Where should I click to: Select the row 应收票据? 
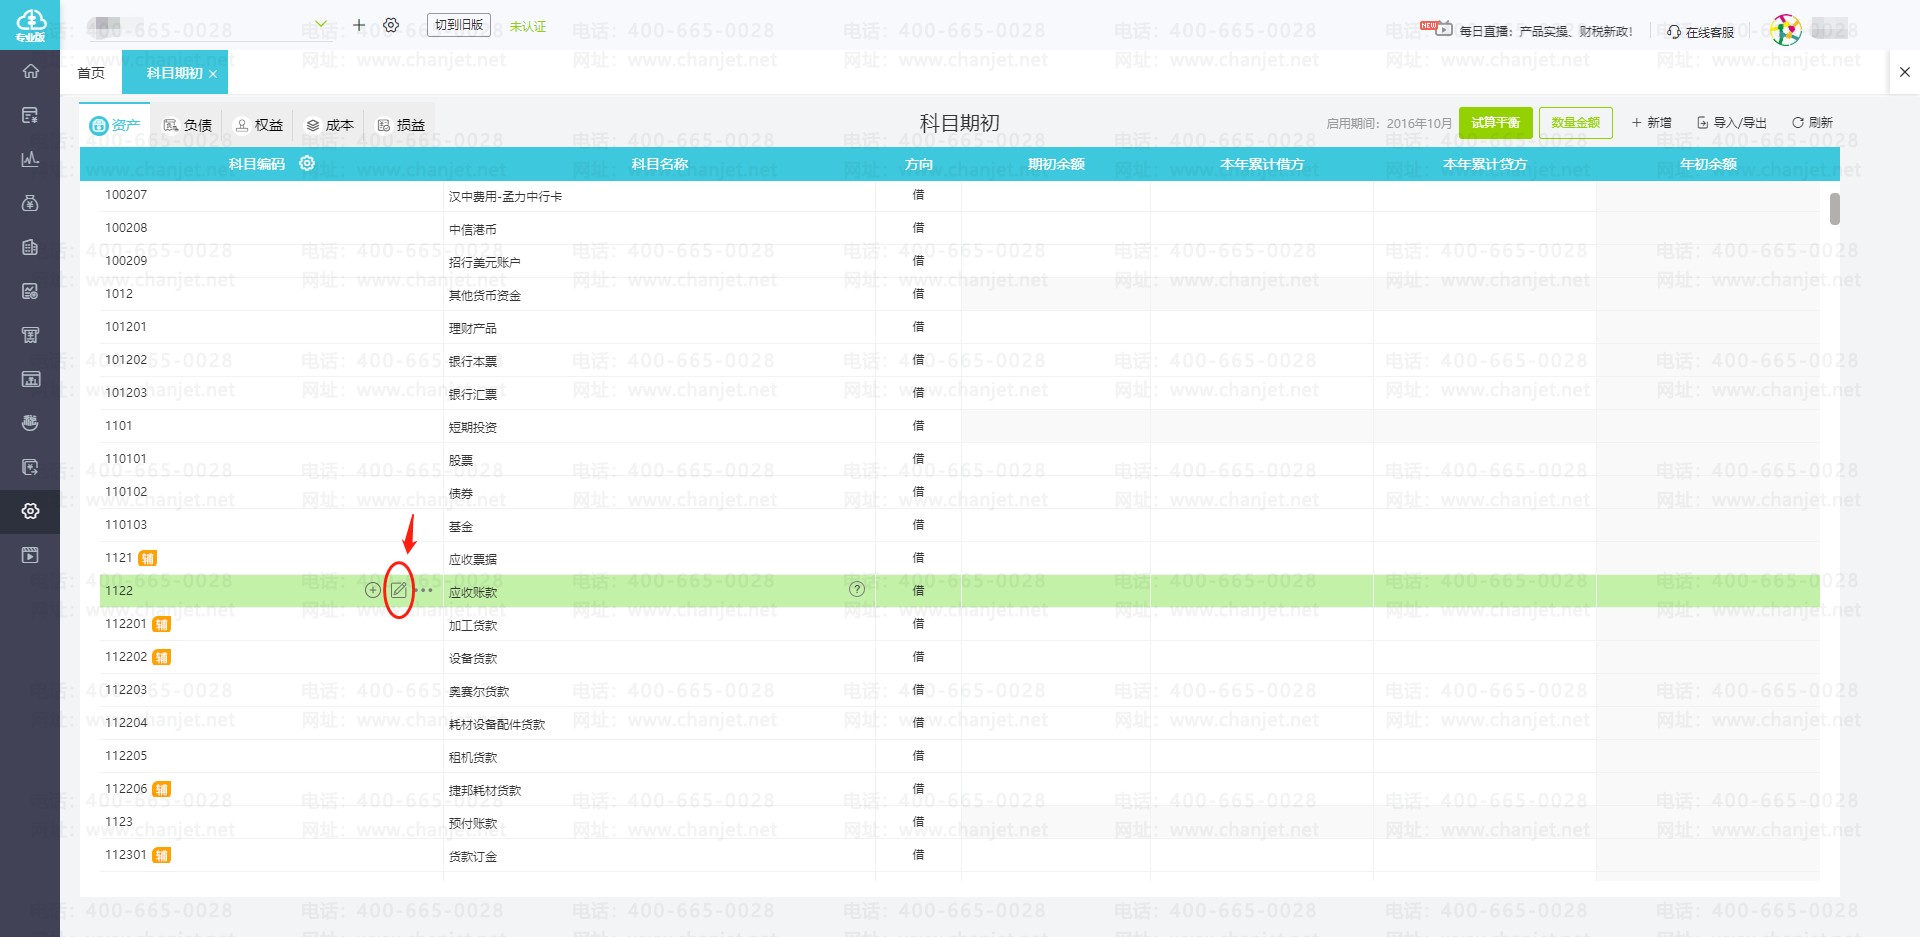point(960,558)
